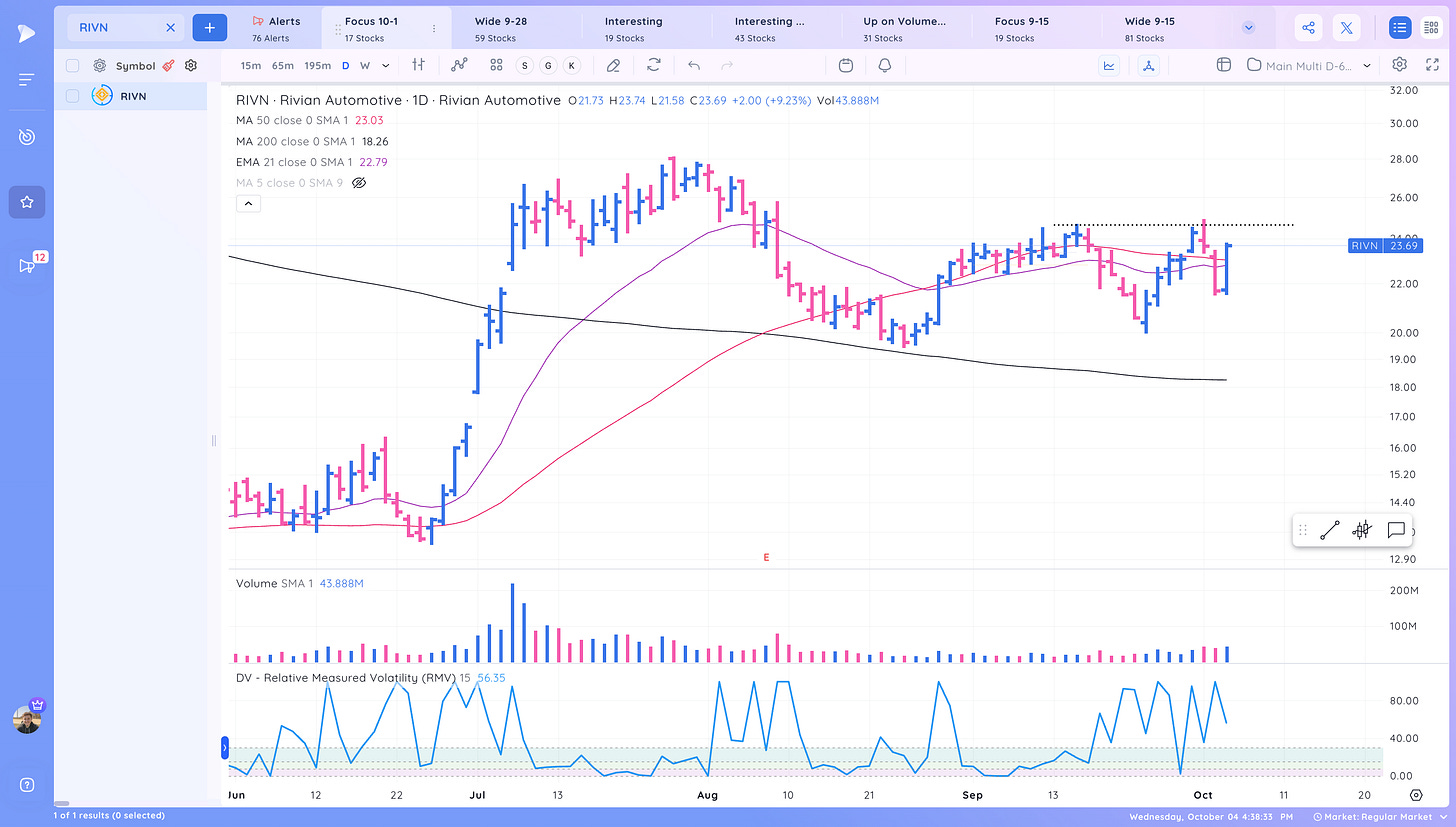Select the eraser drawing tool
Image resolution: width=1456 pixels, height=827 pixels.
tap(614, 65)
